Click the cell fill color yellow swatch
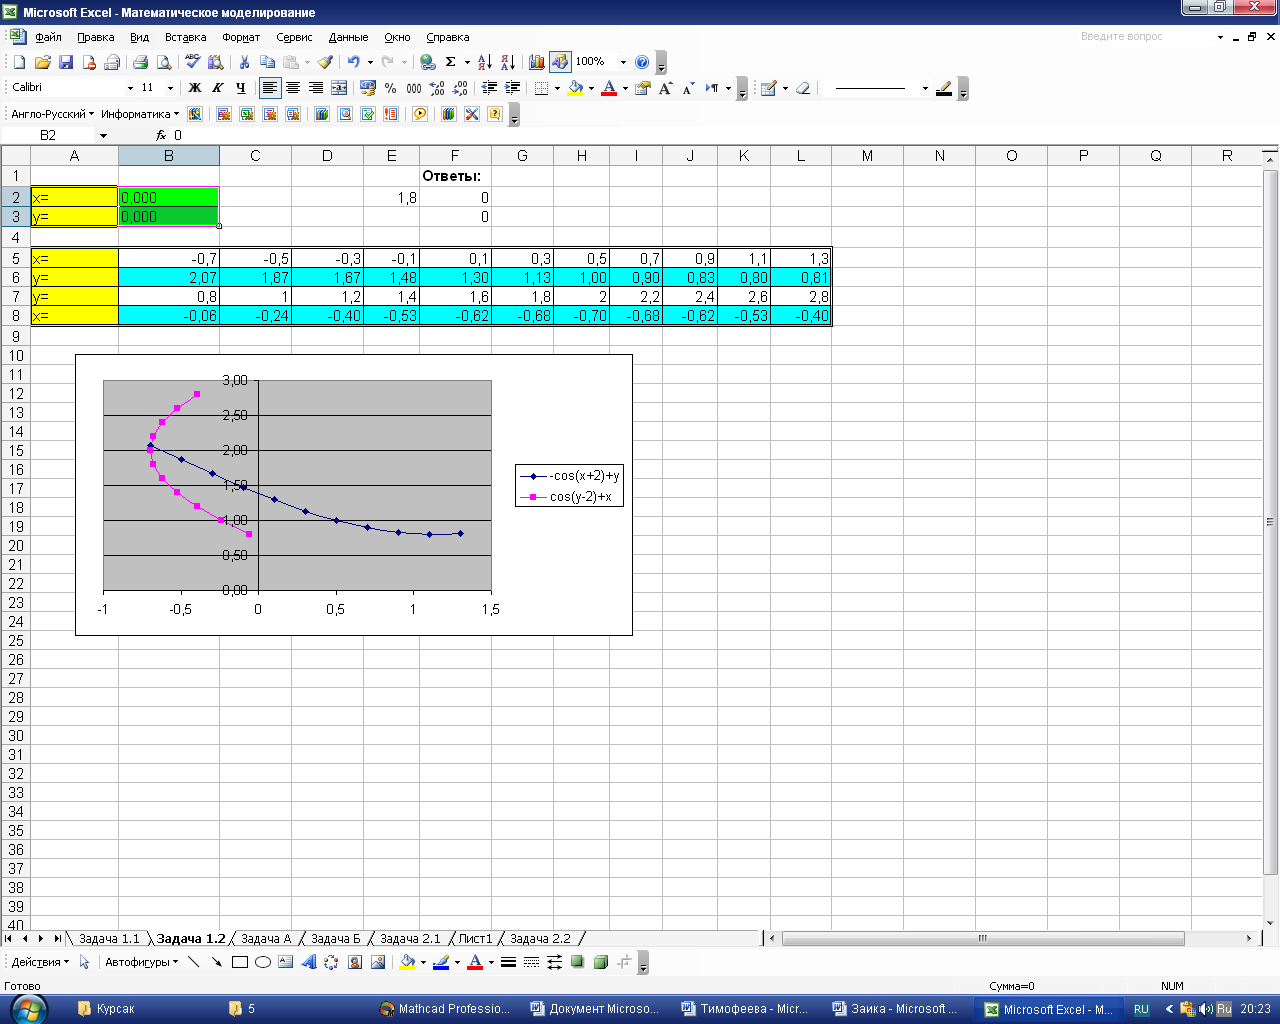1280x1024 pixels. [576, 88]
